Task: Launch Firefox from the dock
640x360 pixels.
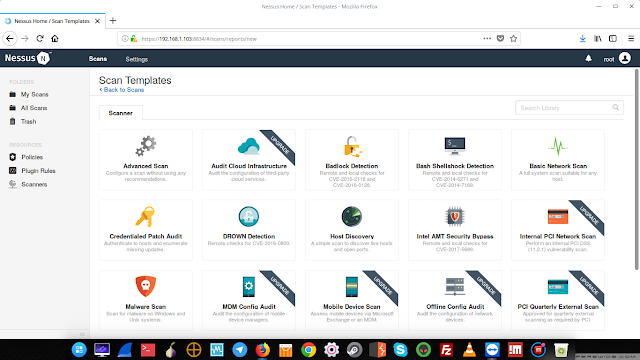Action: [x=262, y=350]
